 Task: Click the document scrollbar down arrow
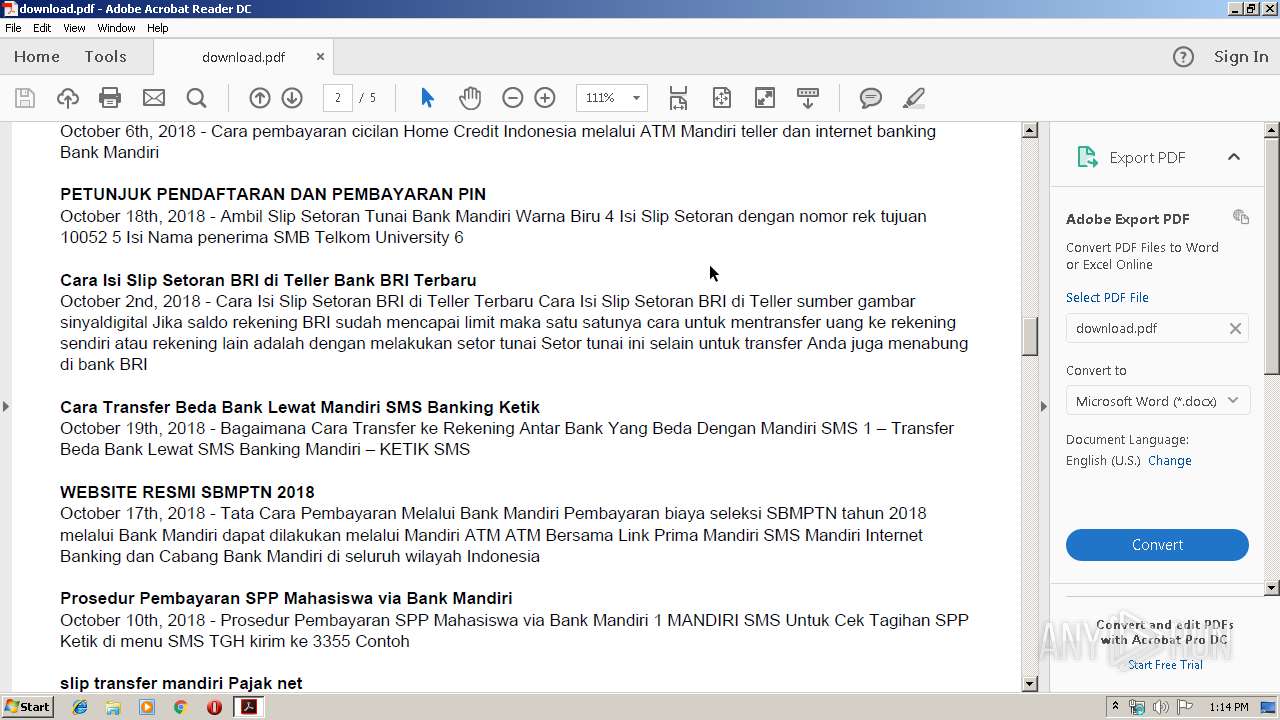(x=1030, y=684)
